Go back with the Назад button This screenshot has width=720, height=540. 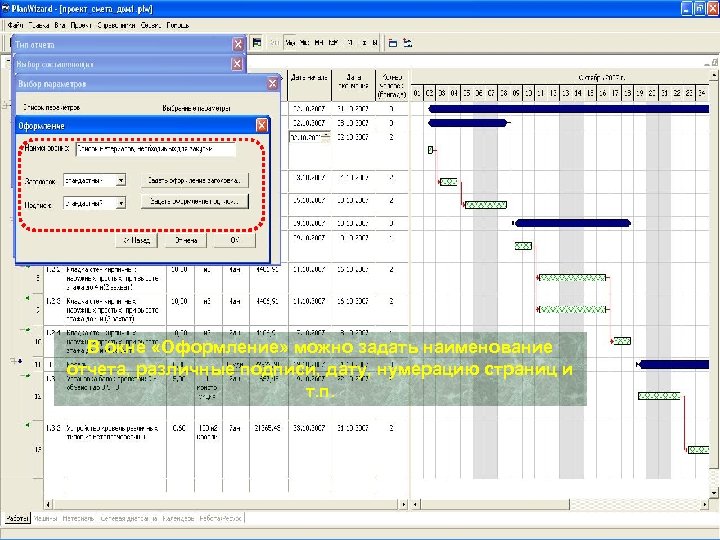pyautogui.click(x=136, y=240)
